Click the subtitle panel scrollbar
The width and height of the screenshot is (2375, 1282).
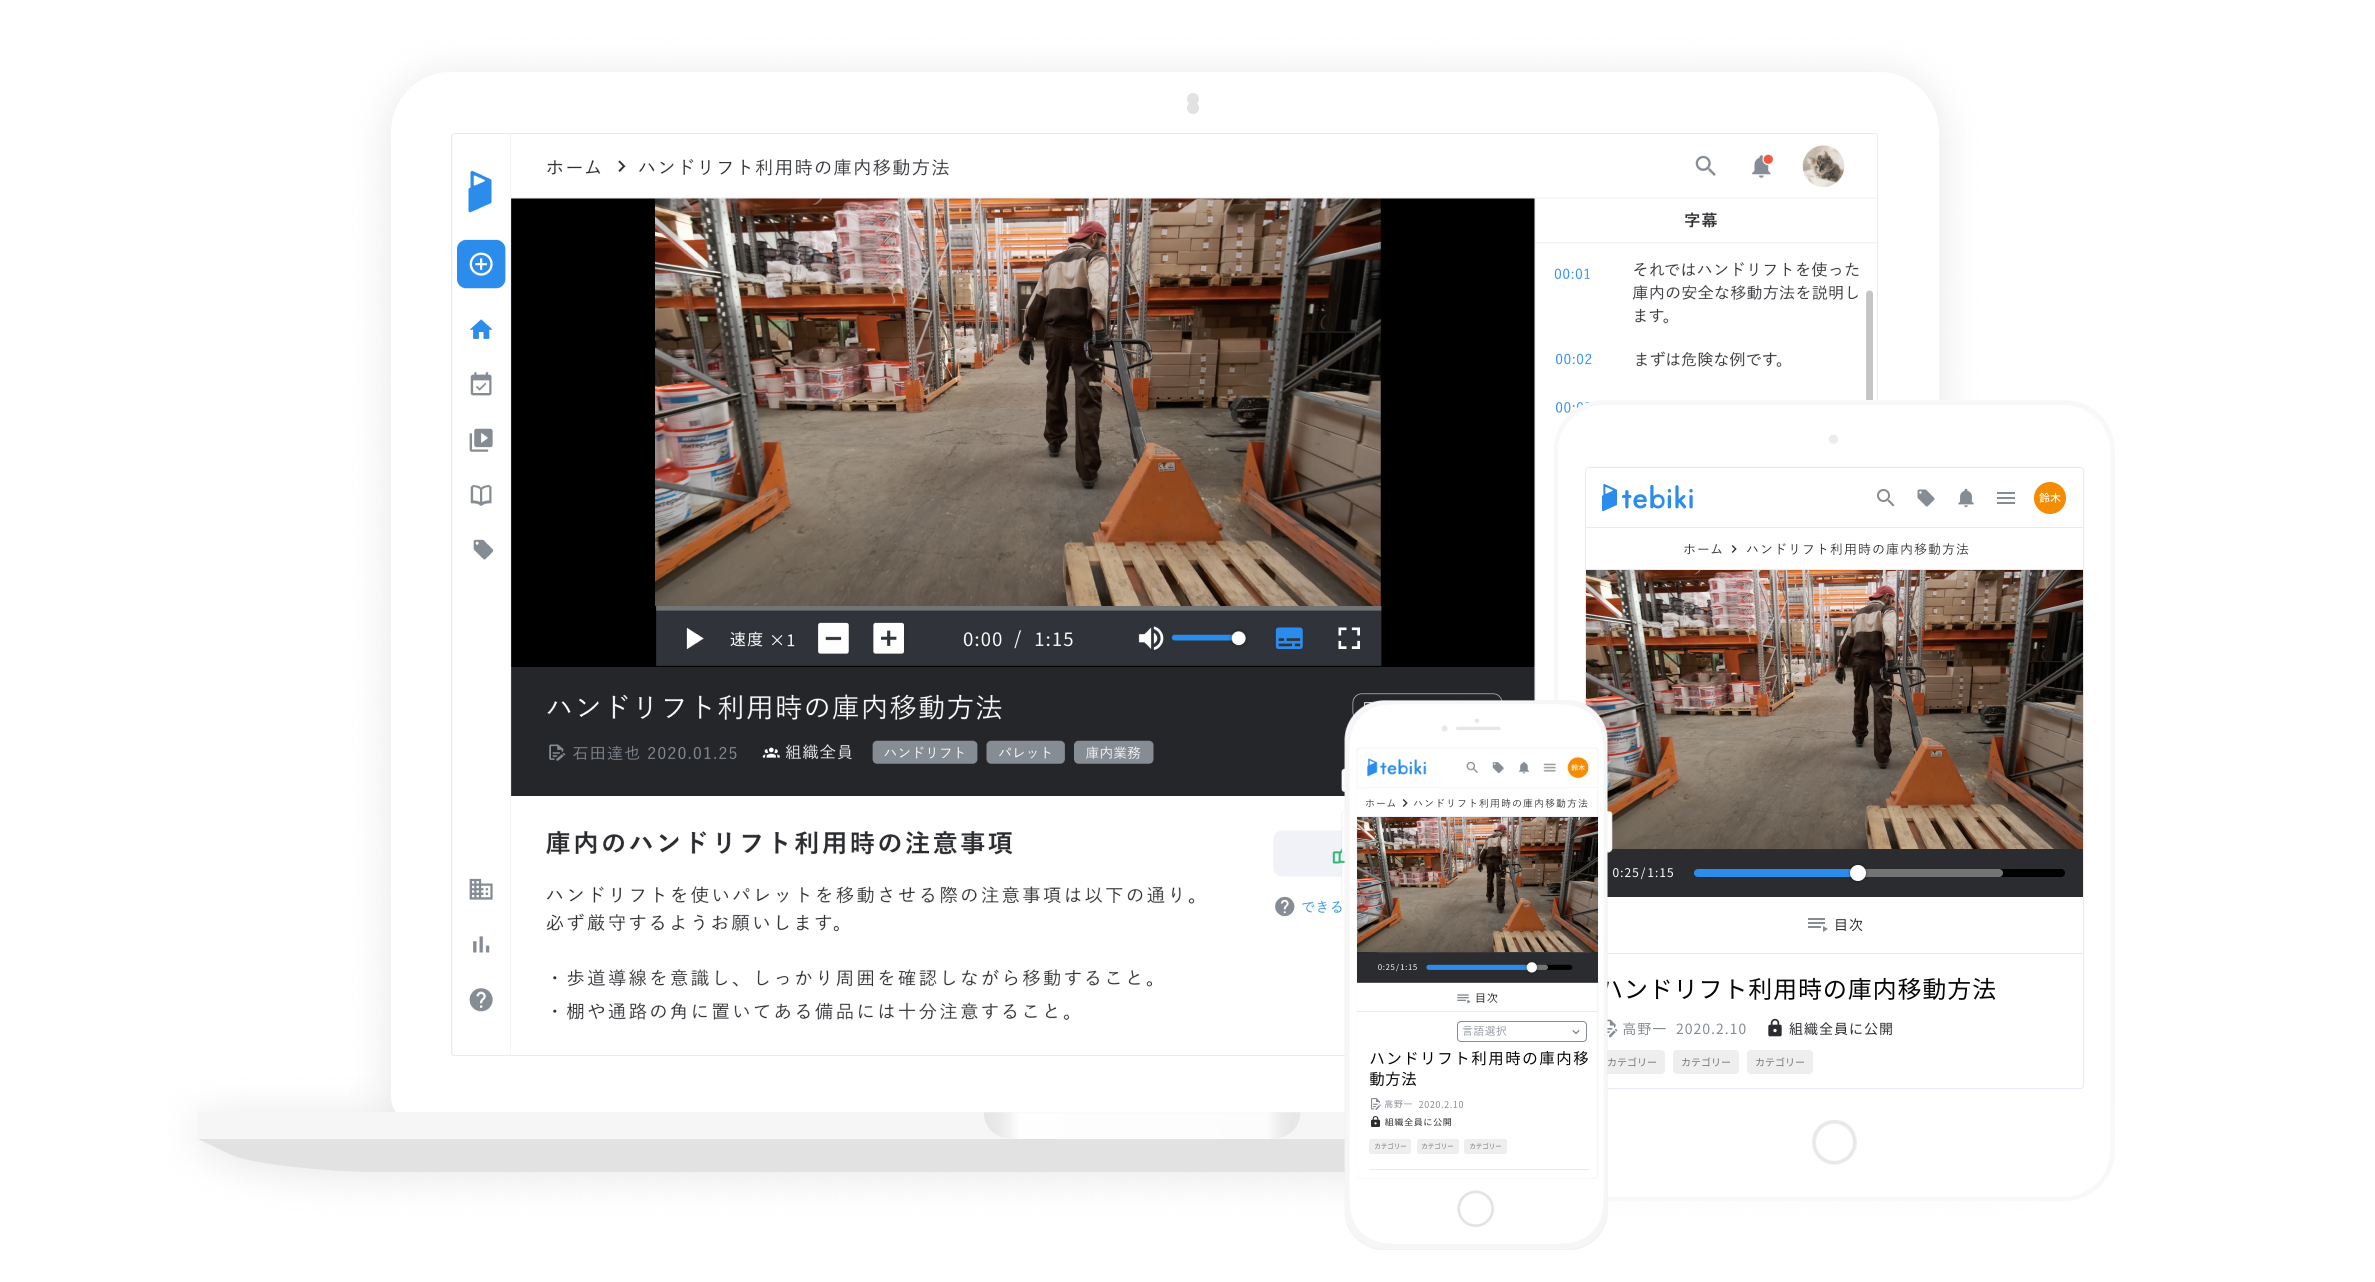coord(1869,344)
